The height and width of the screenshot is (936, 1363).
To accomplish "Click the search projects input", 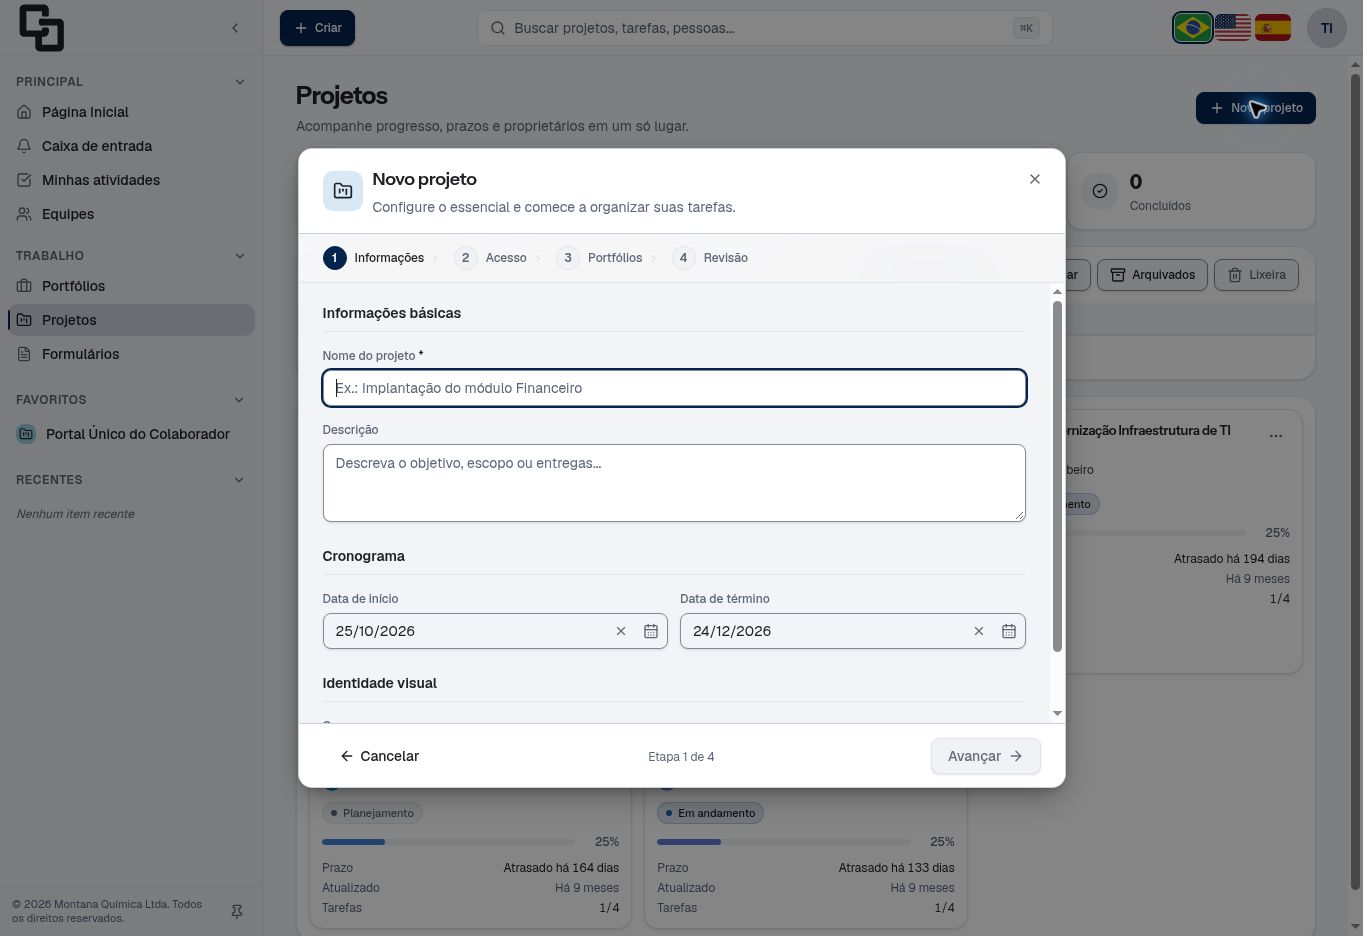I will 765,28.
